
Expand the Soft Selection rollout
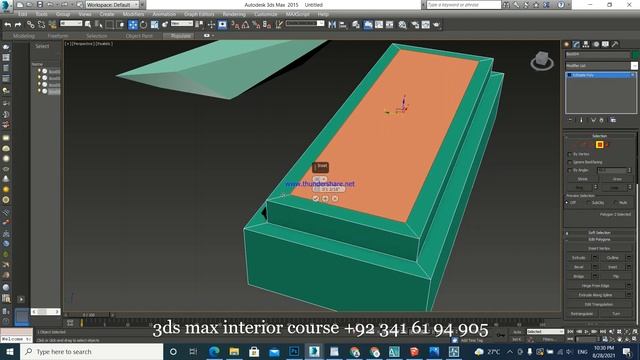click(x=599, y=233)
